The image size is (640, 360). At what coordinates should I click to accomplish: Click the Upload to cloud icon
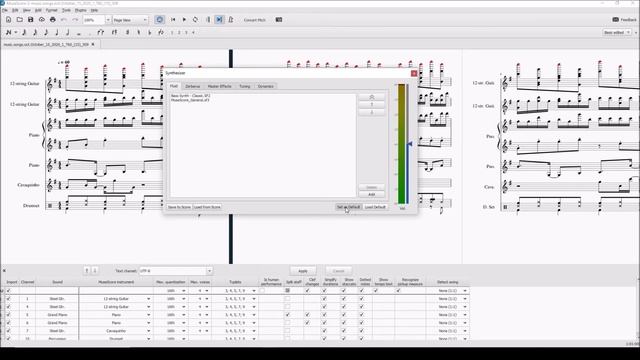tap(42, 20)
